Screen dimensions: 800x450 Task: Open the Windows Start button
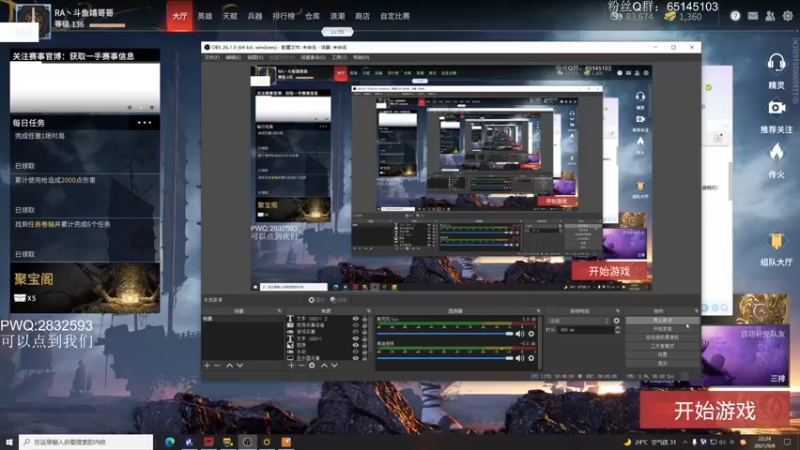pyautogui.click(x=9, y=442)
